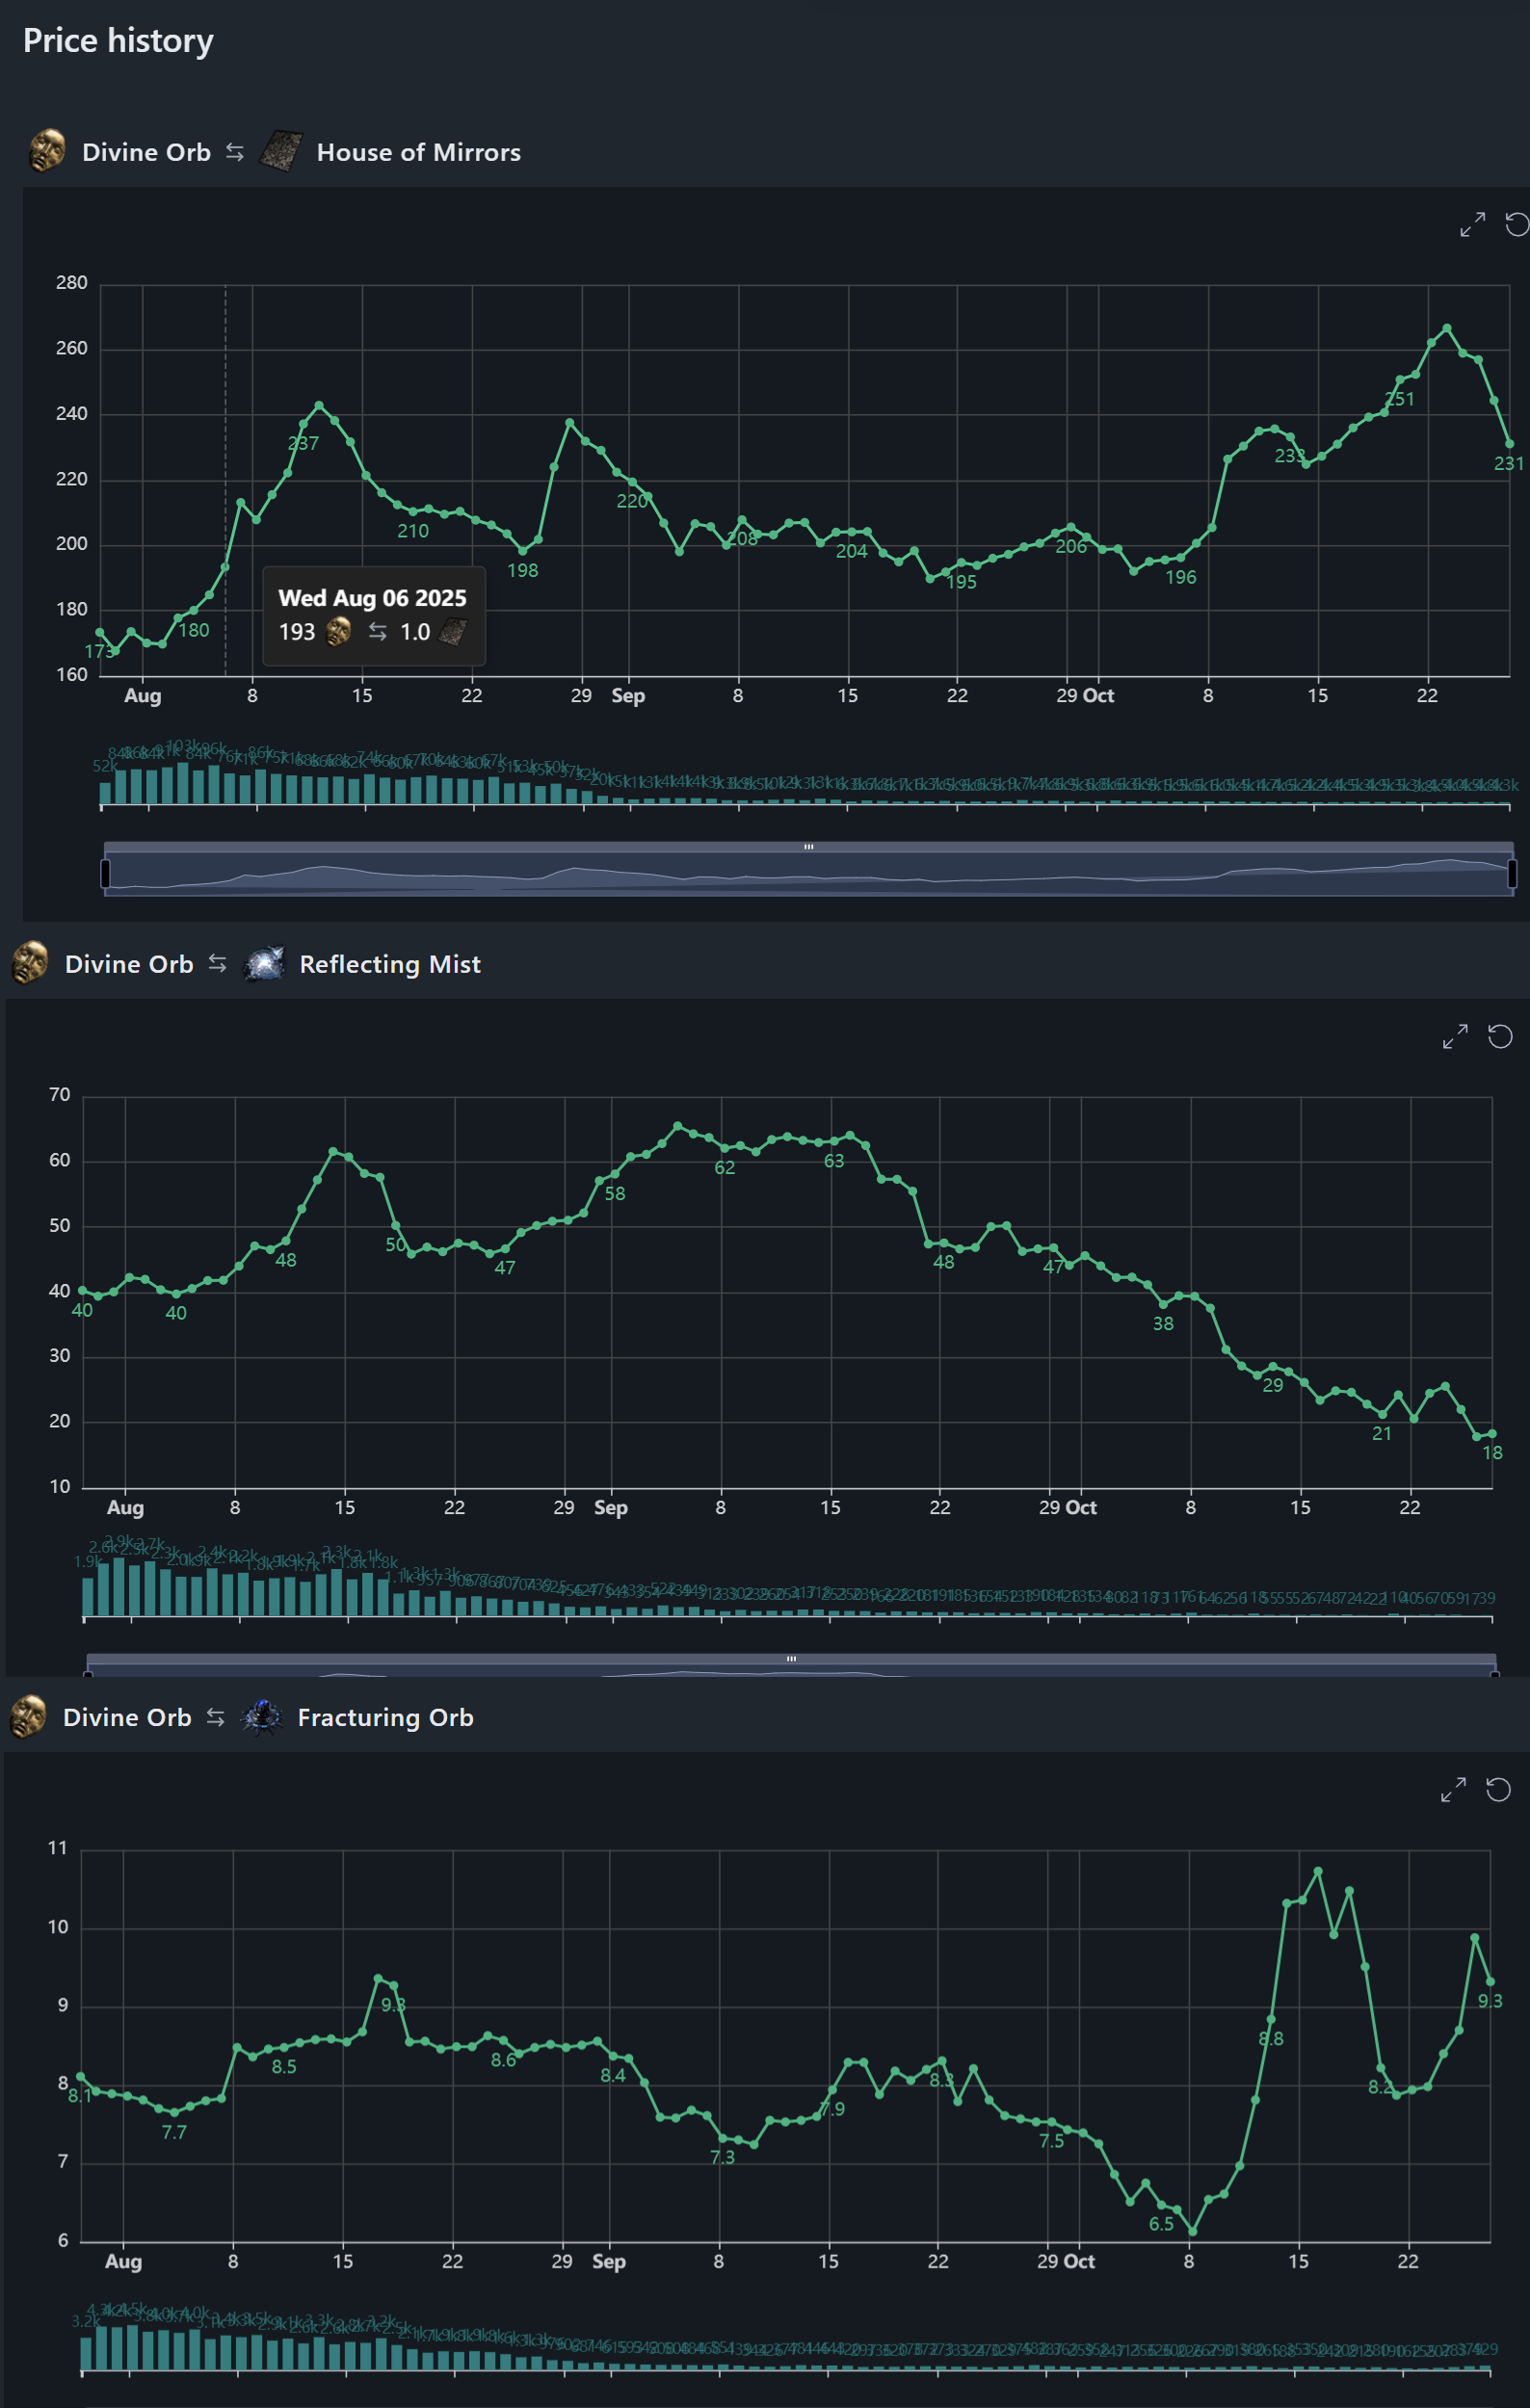Click the Divine Orb icon beside House of Mirrors
The width and height of the screenshot is (1530, 2408).
(47, 151)
